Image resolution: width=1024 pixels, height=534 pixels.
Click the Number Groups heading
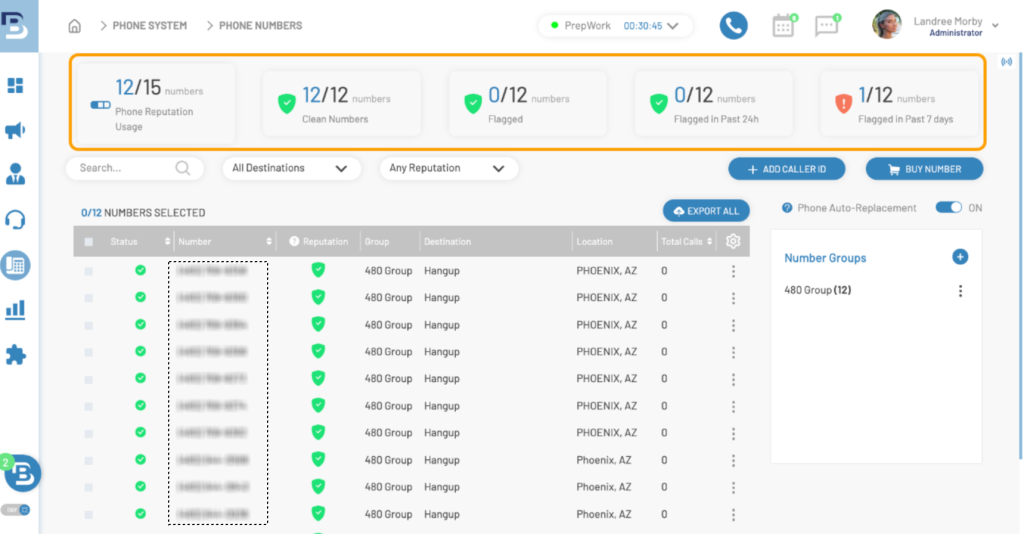pos(825,258)
